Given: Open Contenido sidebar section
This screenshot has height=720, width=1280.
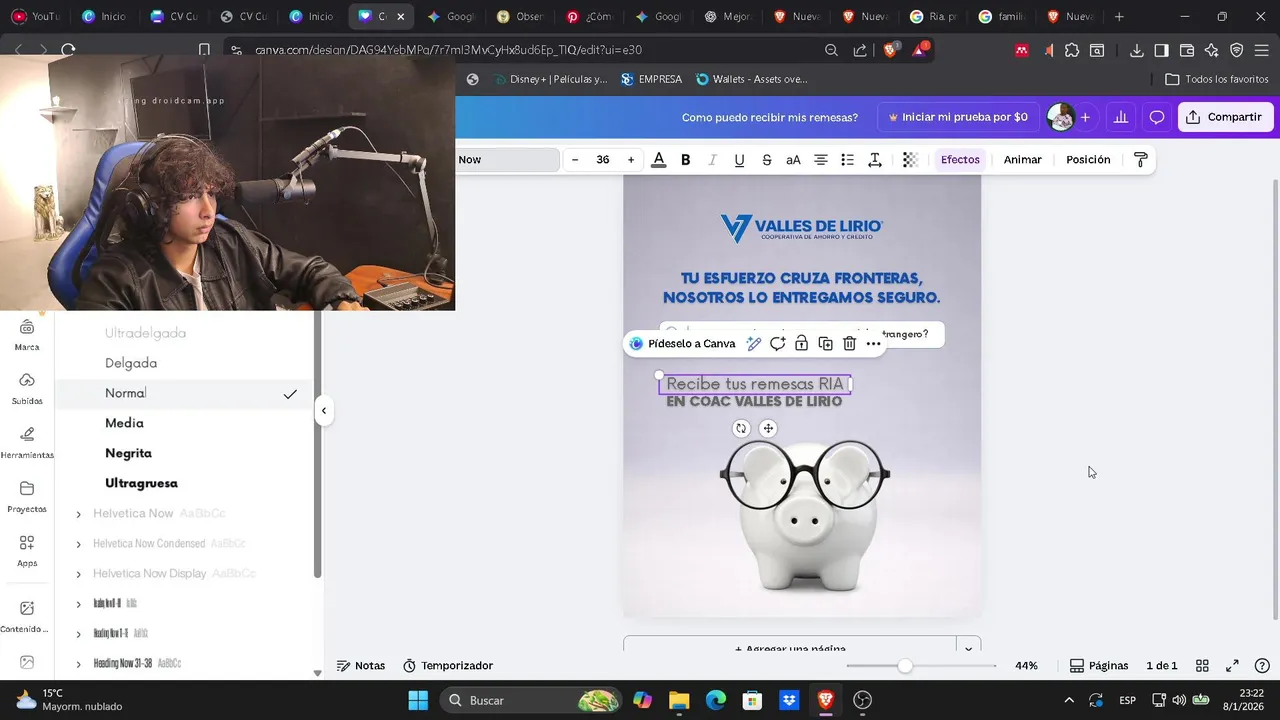Looking at the screenshot, I should [27, 617].
